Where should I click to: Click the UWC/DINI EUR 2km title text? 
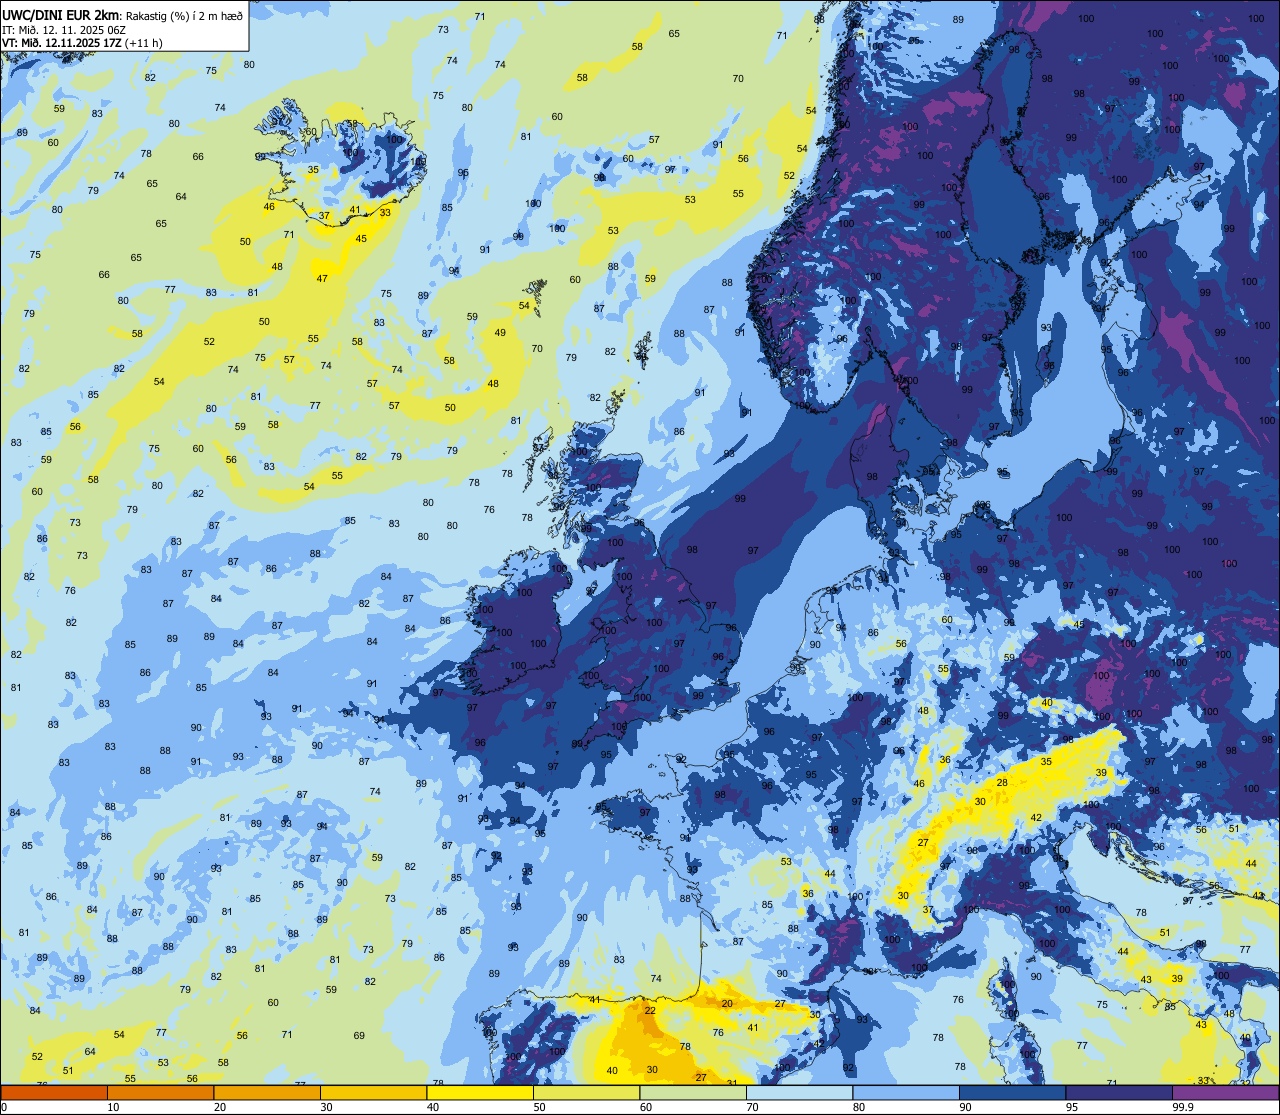click(61, 14)
